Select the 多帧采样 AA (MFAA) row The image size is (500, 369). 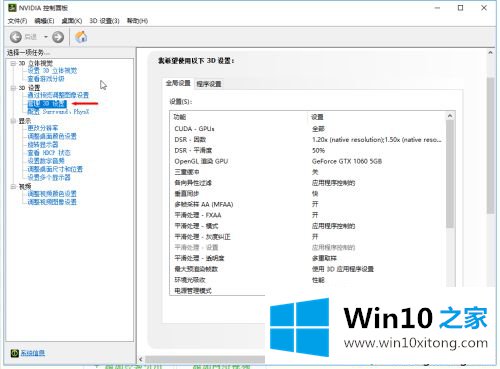click(308, 204)
